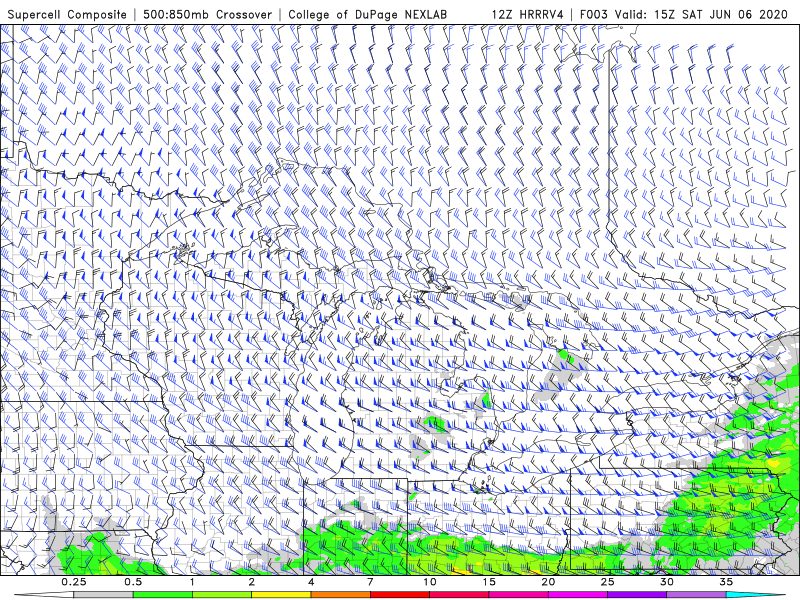800x600 pixels.
Task: Click the 'F003 Valid: 15Z SAT JUN 06 2020' label
Action: pos(684,14)
